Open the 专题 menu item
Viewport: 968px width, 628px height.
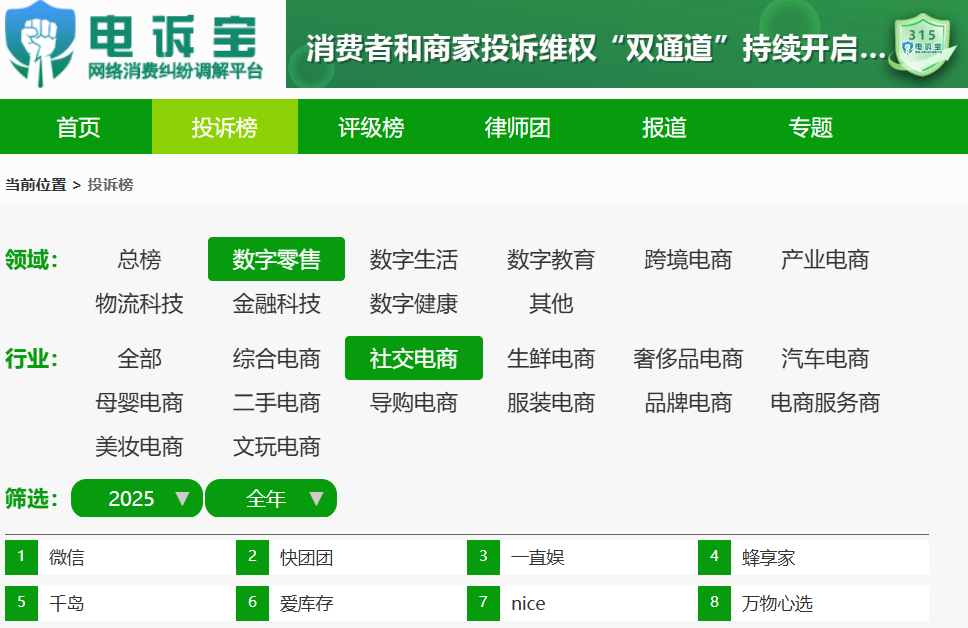(x=808, y=127)
